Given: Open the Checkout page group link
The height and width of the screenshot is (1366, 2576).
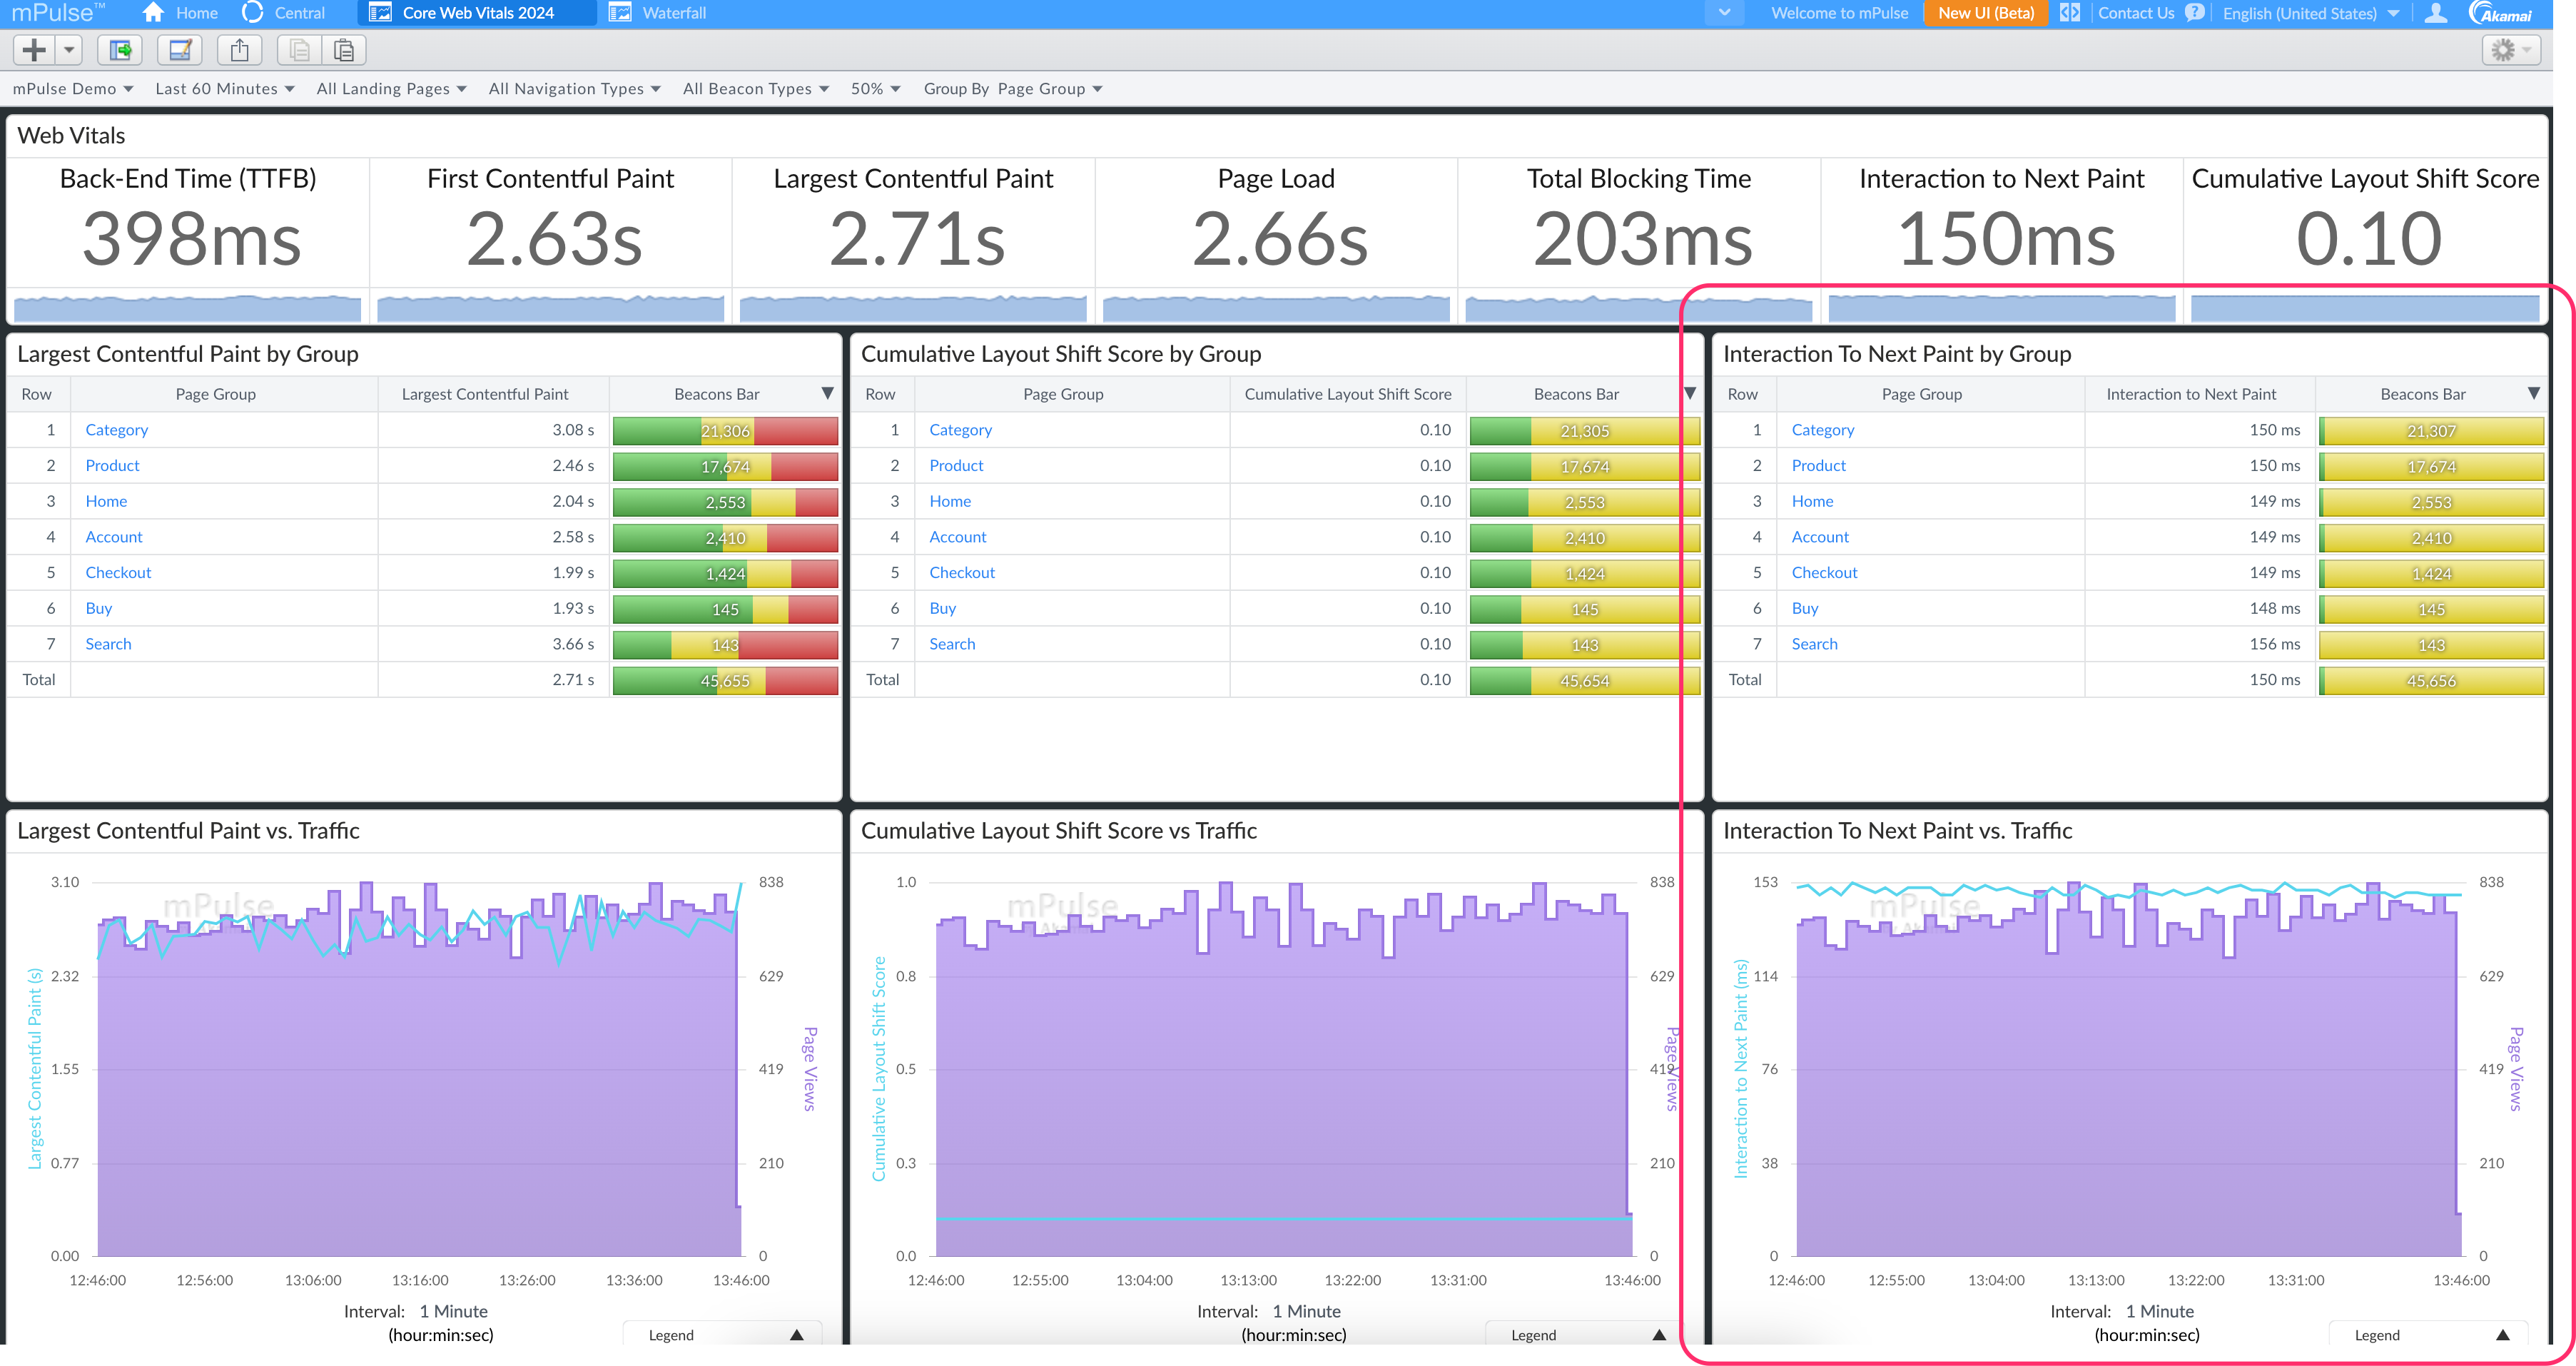Looking at the screenshot, I should click(x=118, y=572).
